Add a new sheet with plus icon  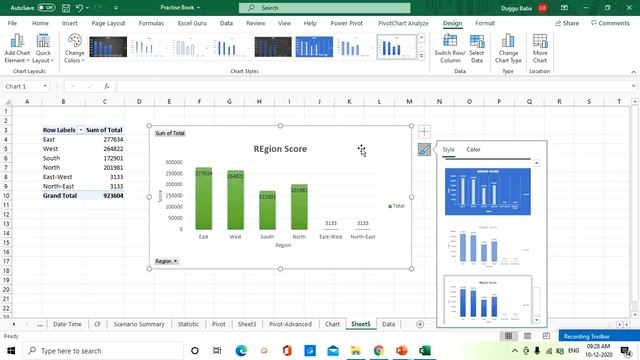tap(420, 324)
